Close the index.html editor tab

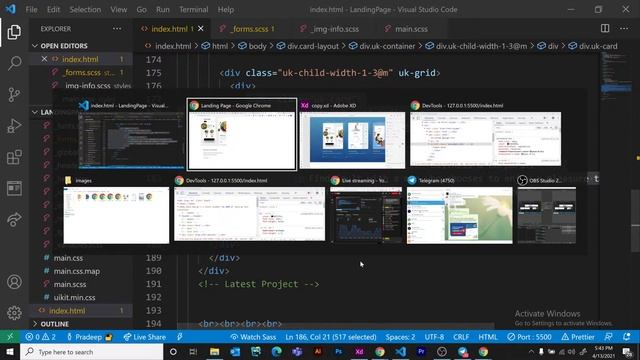pos(200,29)
